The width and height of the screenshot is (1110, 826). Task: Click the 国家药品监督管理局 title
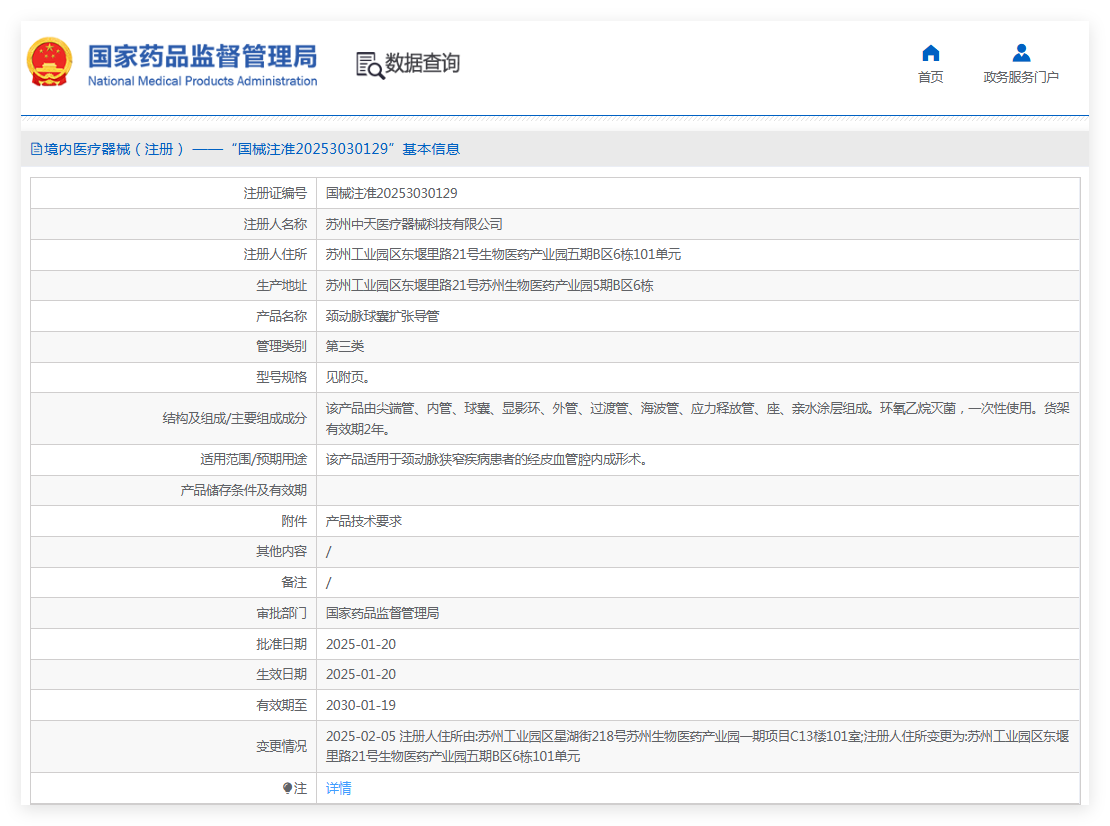coord(202,56)
